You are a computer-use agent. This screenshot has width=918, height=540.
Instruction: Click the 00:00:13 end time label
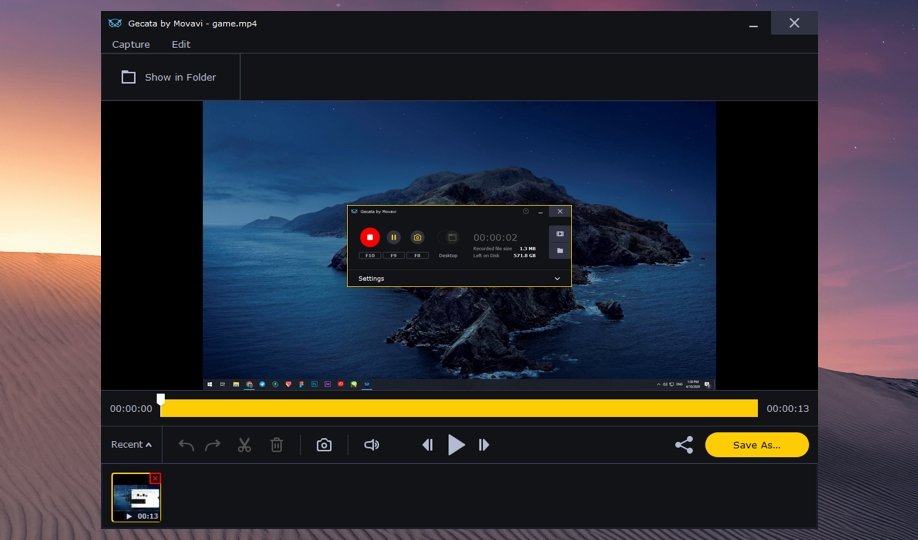[x=787, y=409]
